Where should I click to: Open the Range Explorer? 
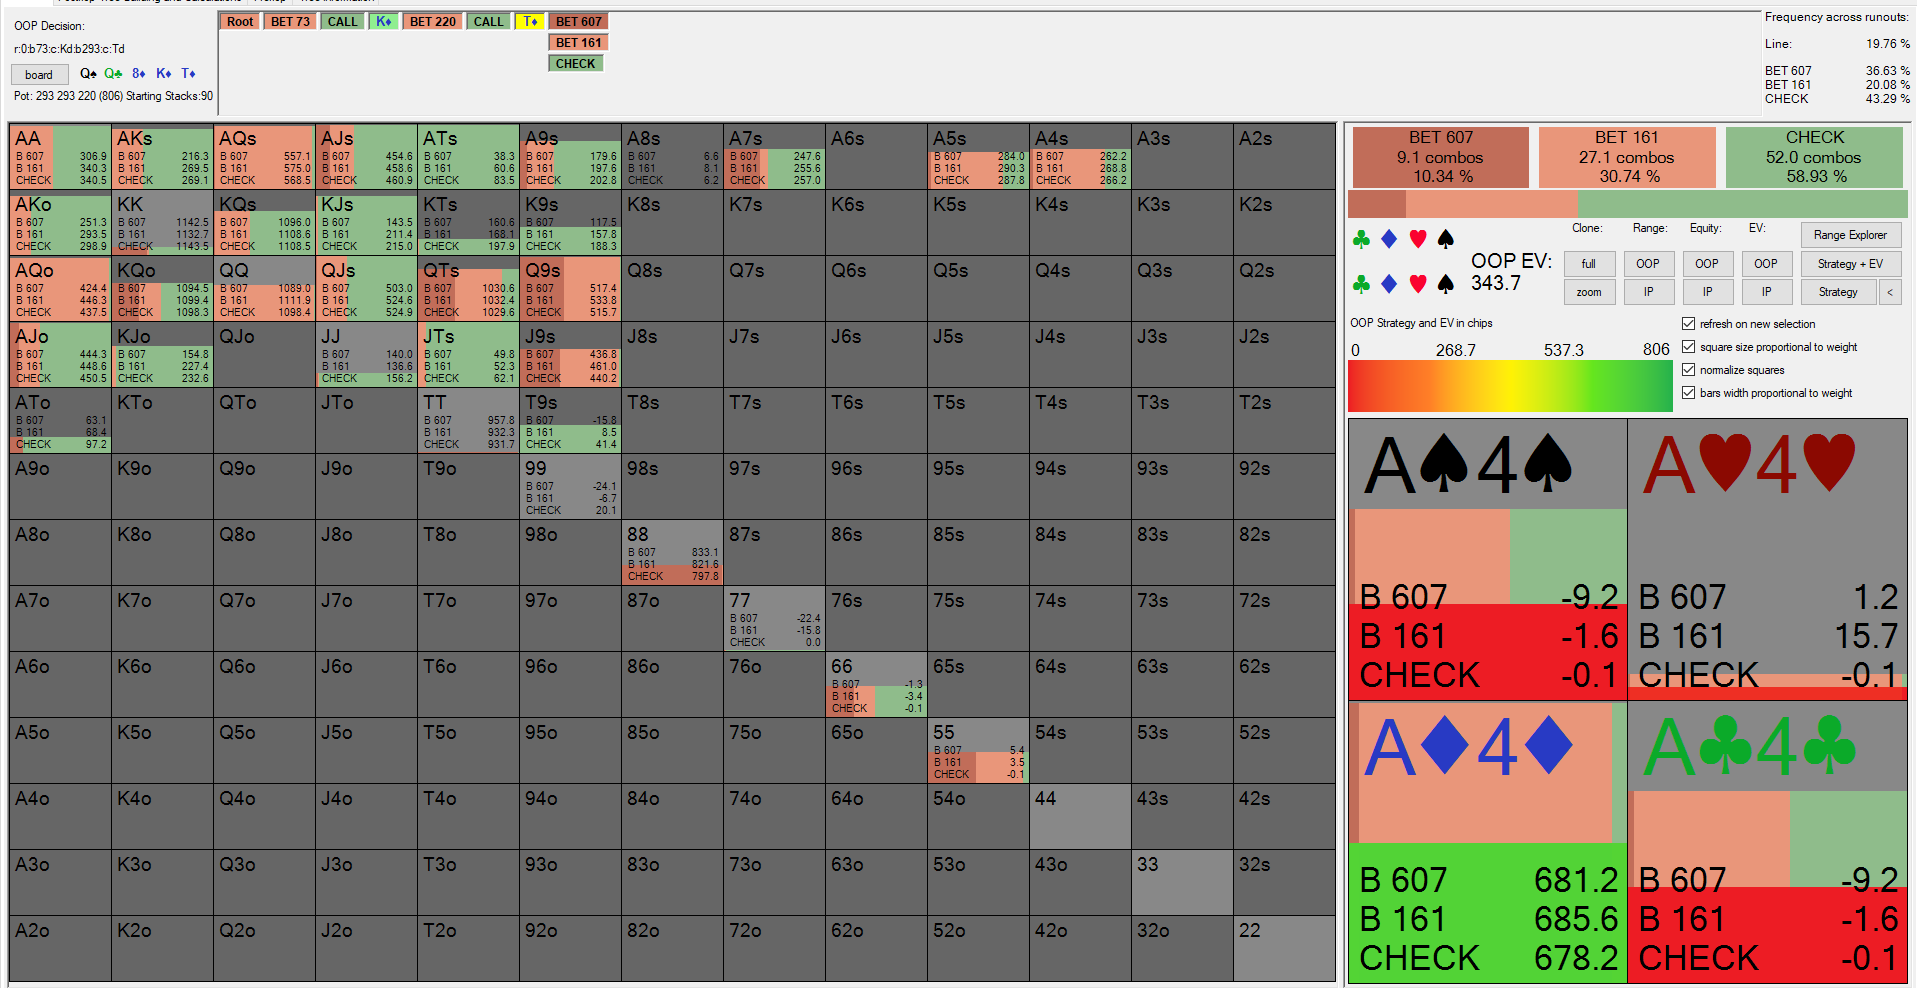(x=1850, y=235)
